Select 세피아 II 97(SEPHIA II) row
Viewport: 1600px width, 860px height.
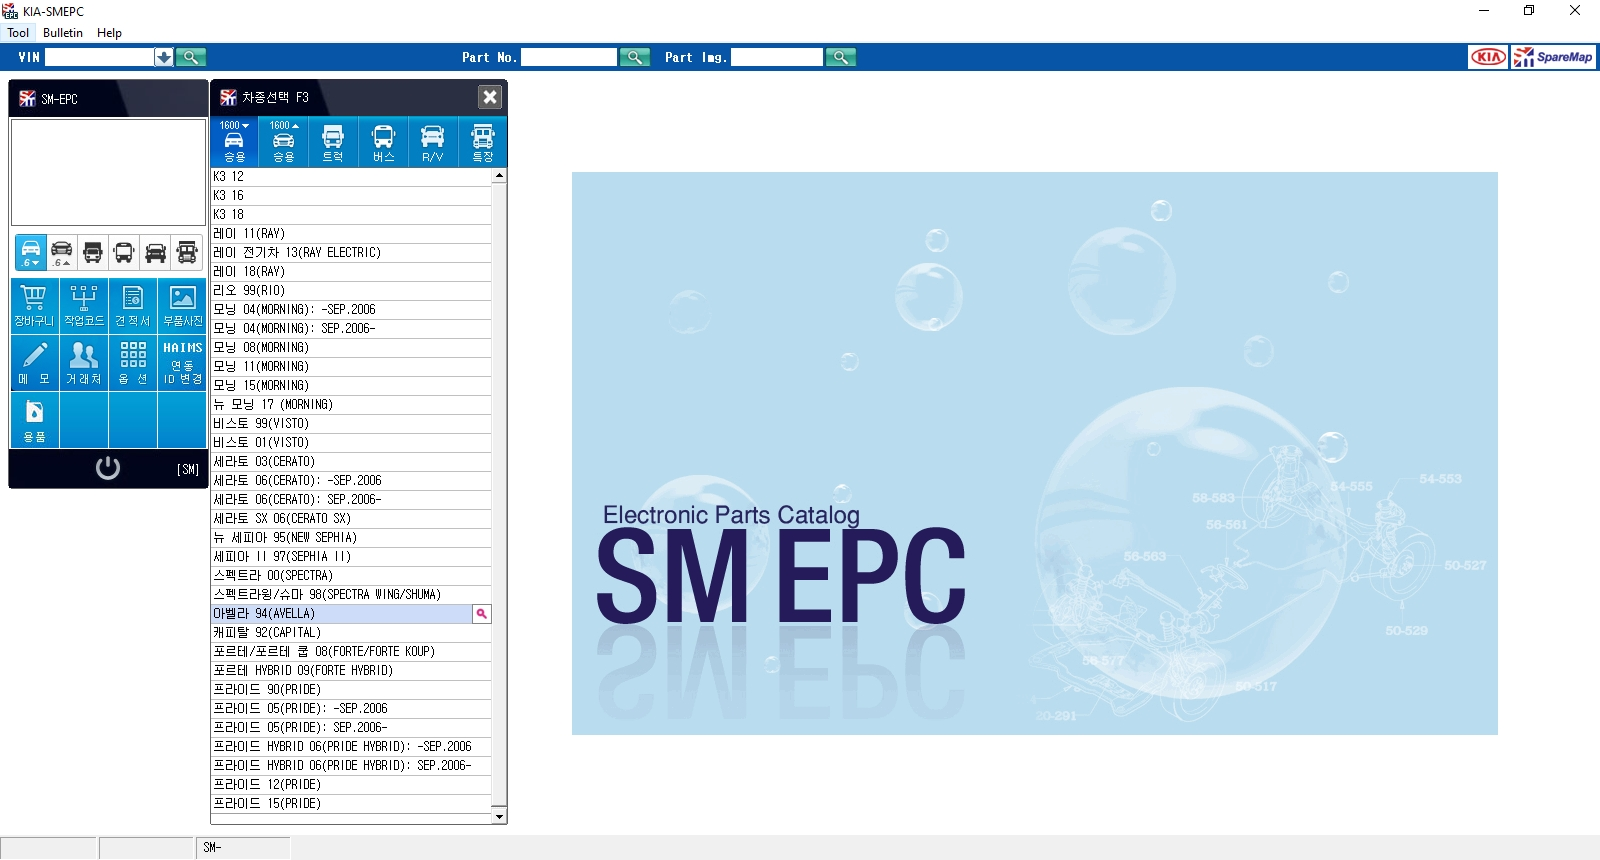click(x=351, y=556)
